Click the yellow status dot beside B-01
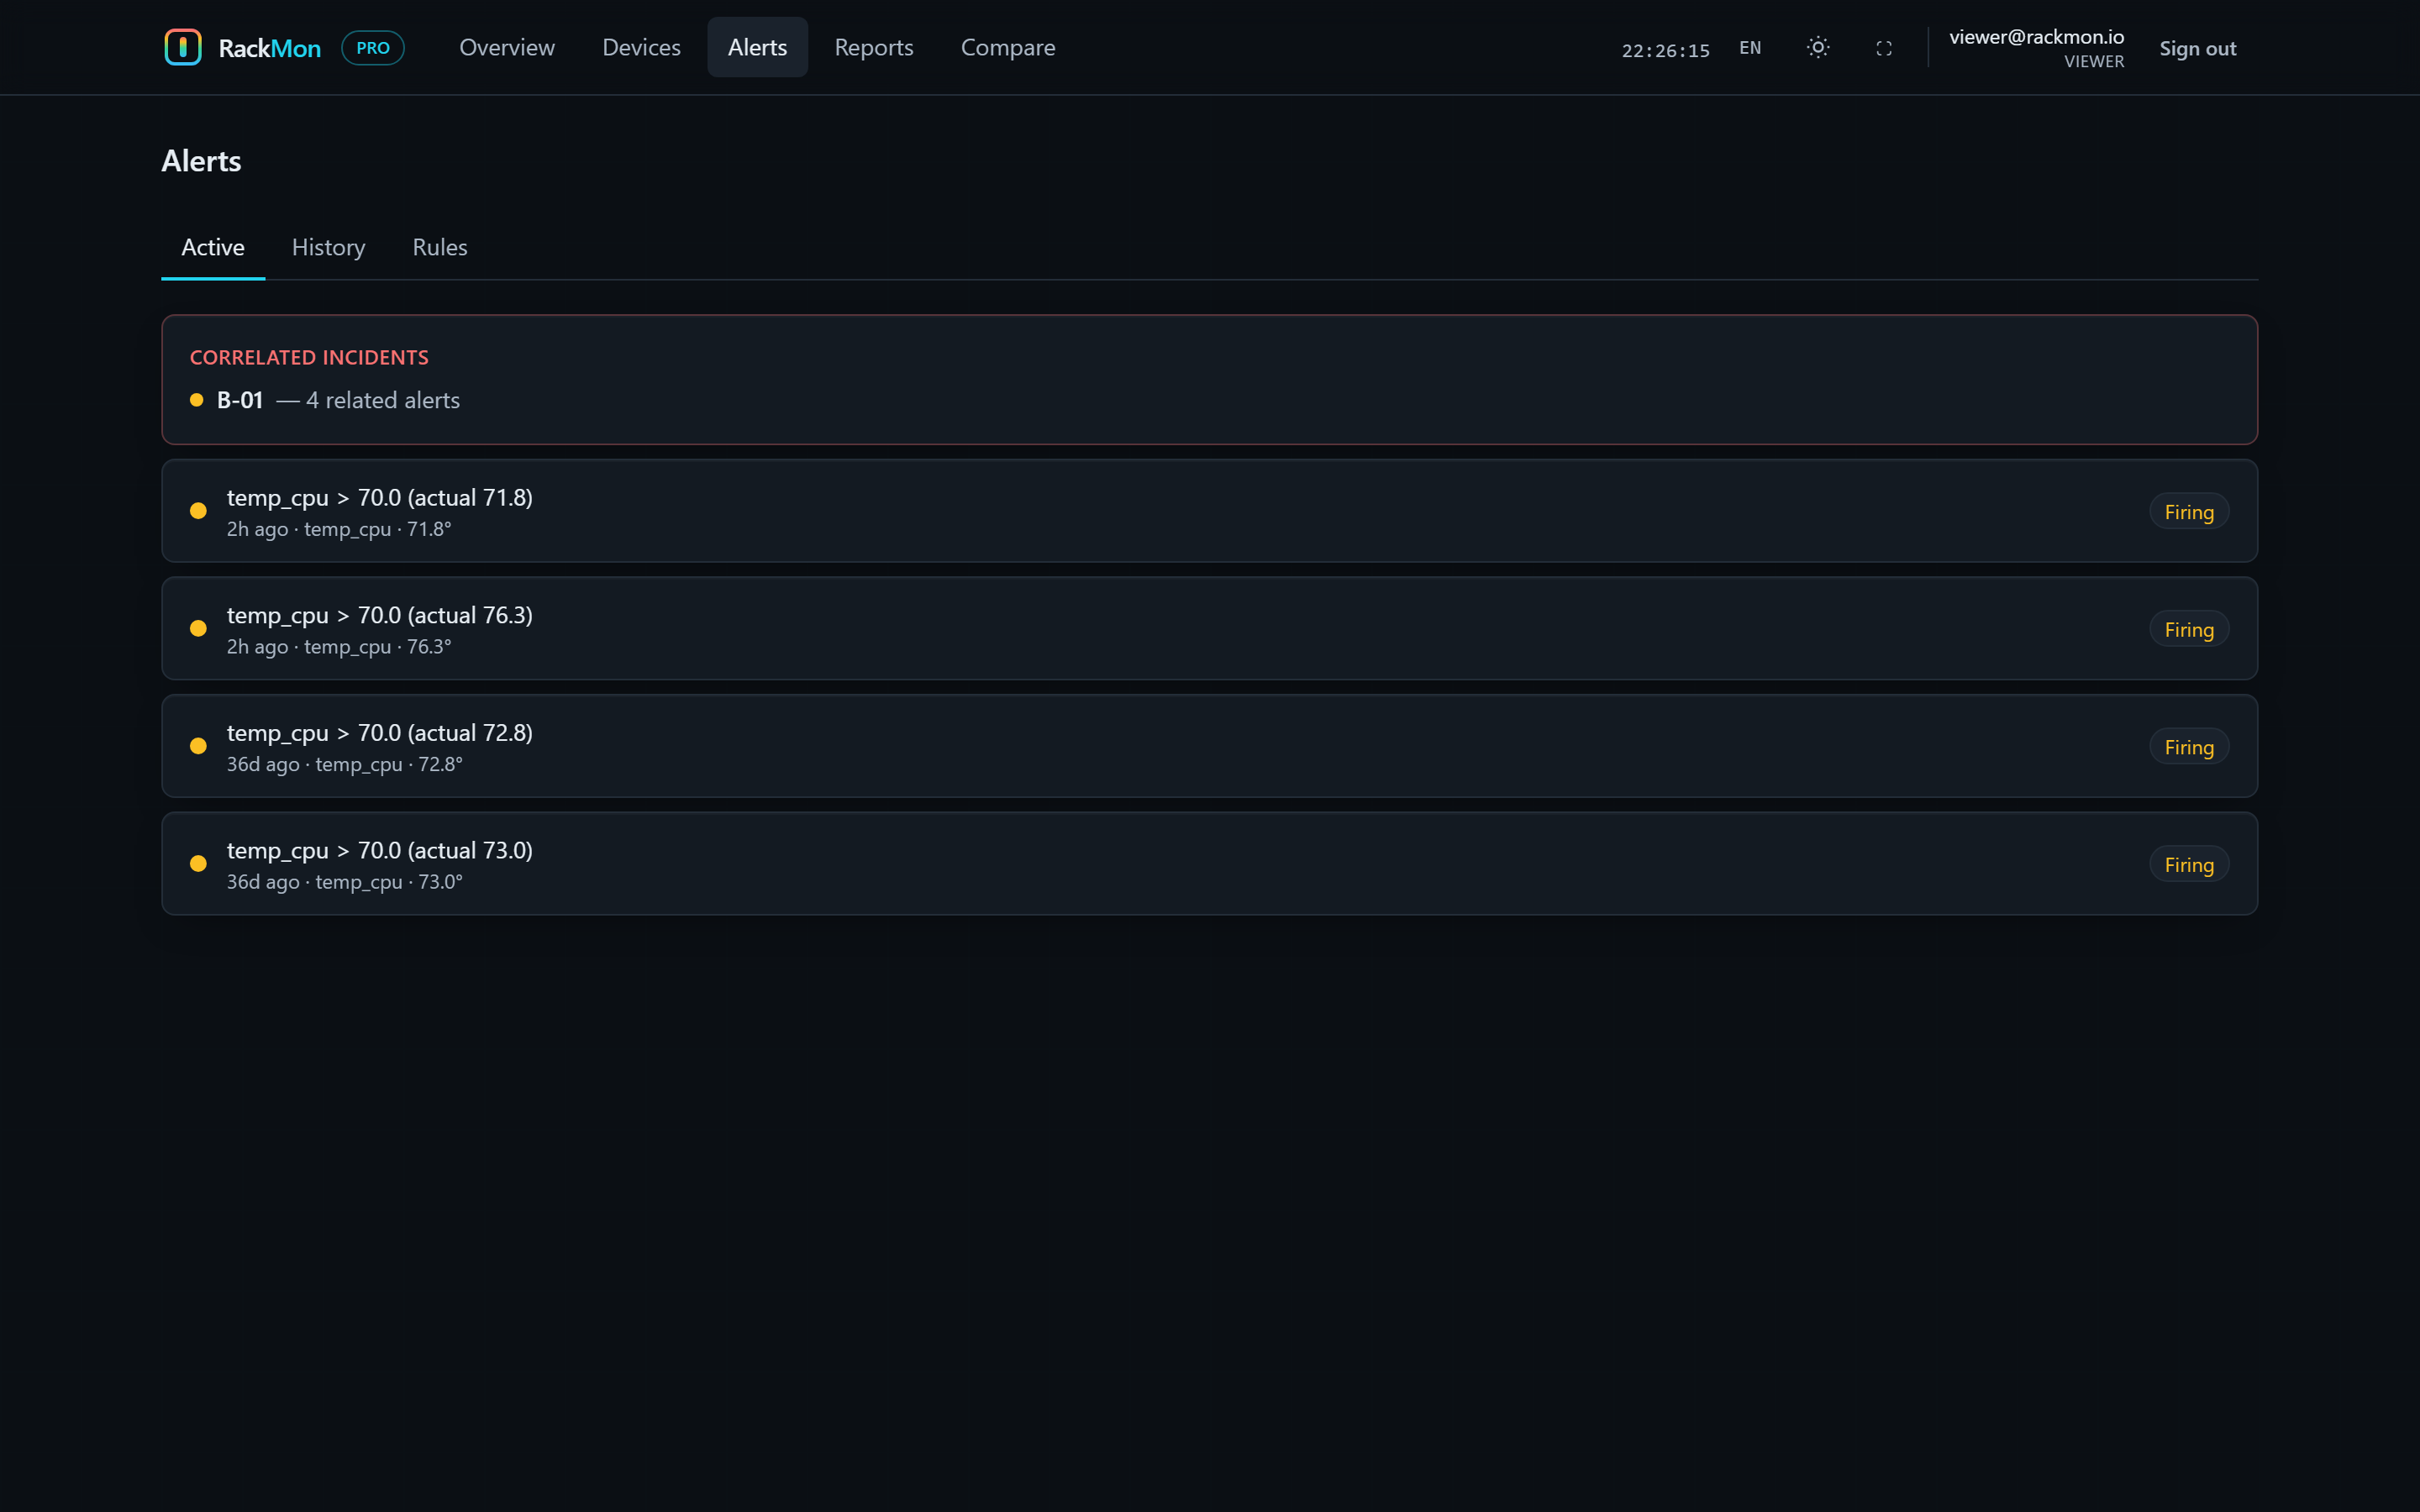The height and width of the screenshot is (1512, 2420). click(197, 400)
